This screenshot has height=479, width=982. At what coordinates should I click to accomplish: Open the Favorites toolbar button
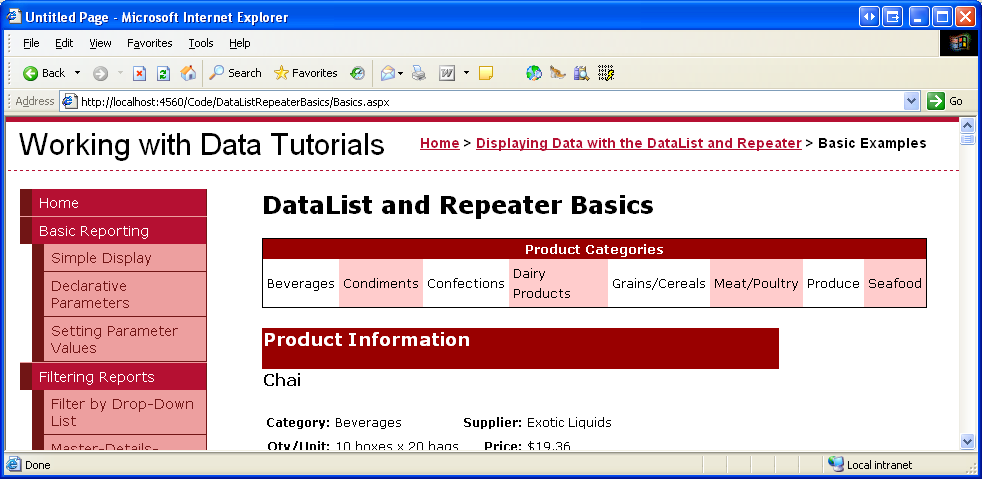(x=305, y=73)
